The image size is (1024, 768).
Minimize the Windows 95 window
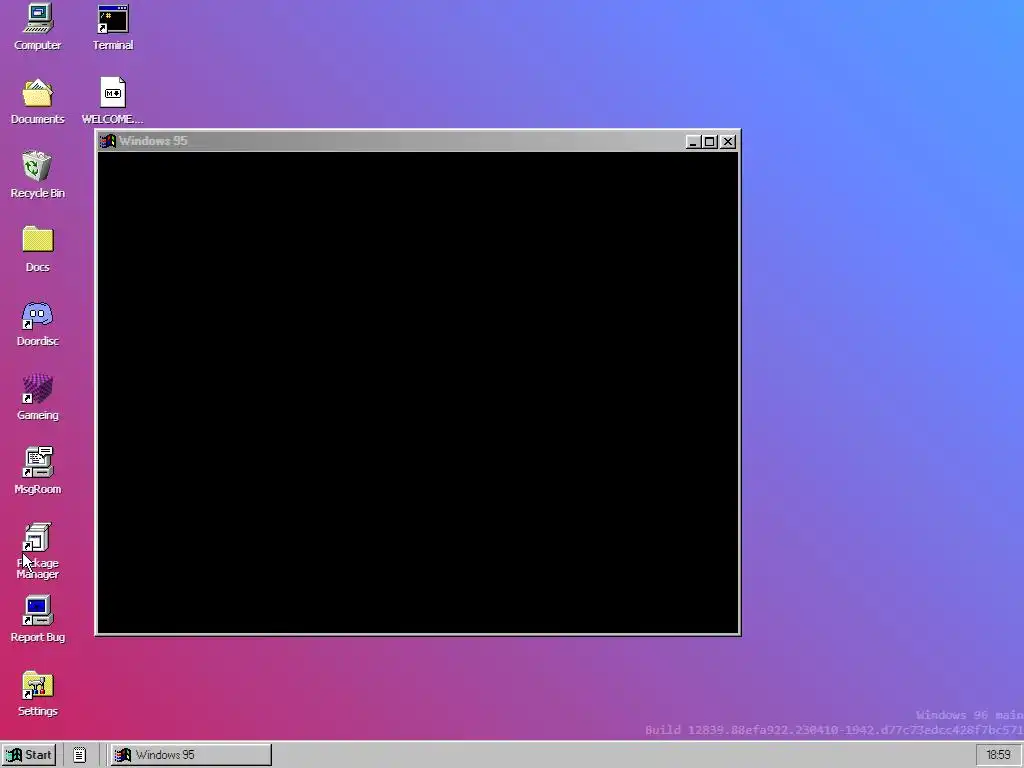pyautogui.click(x=693, y=142)
